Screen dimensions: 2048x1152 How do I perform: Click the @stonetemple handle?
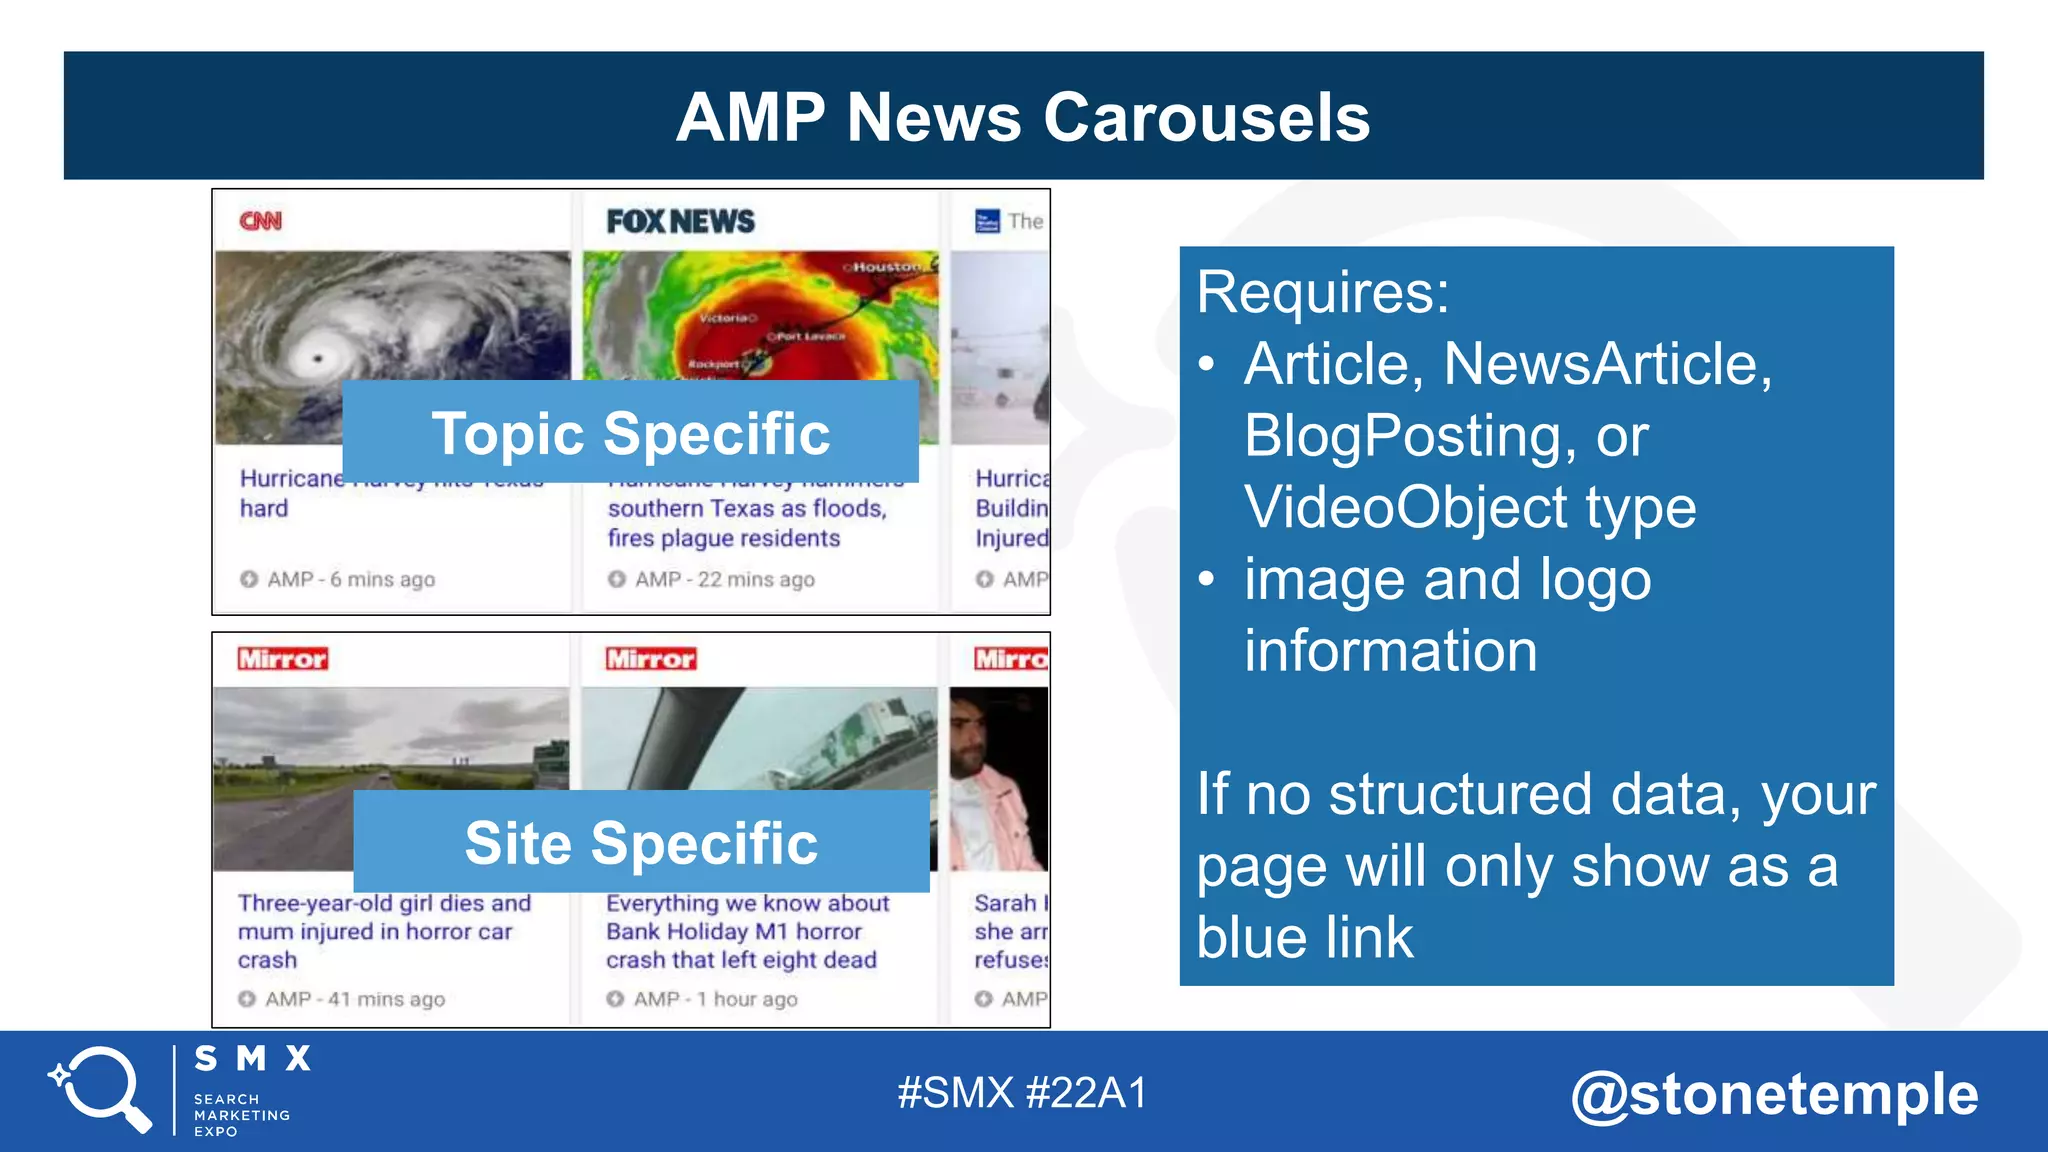point(1774,1094)
